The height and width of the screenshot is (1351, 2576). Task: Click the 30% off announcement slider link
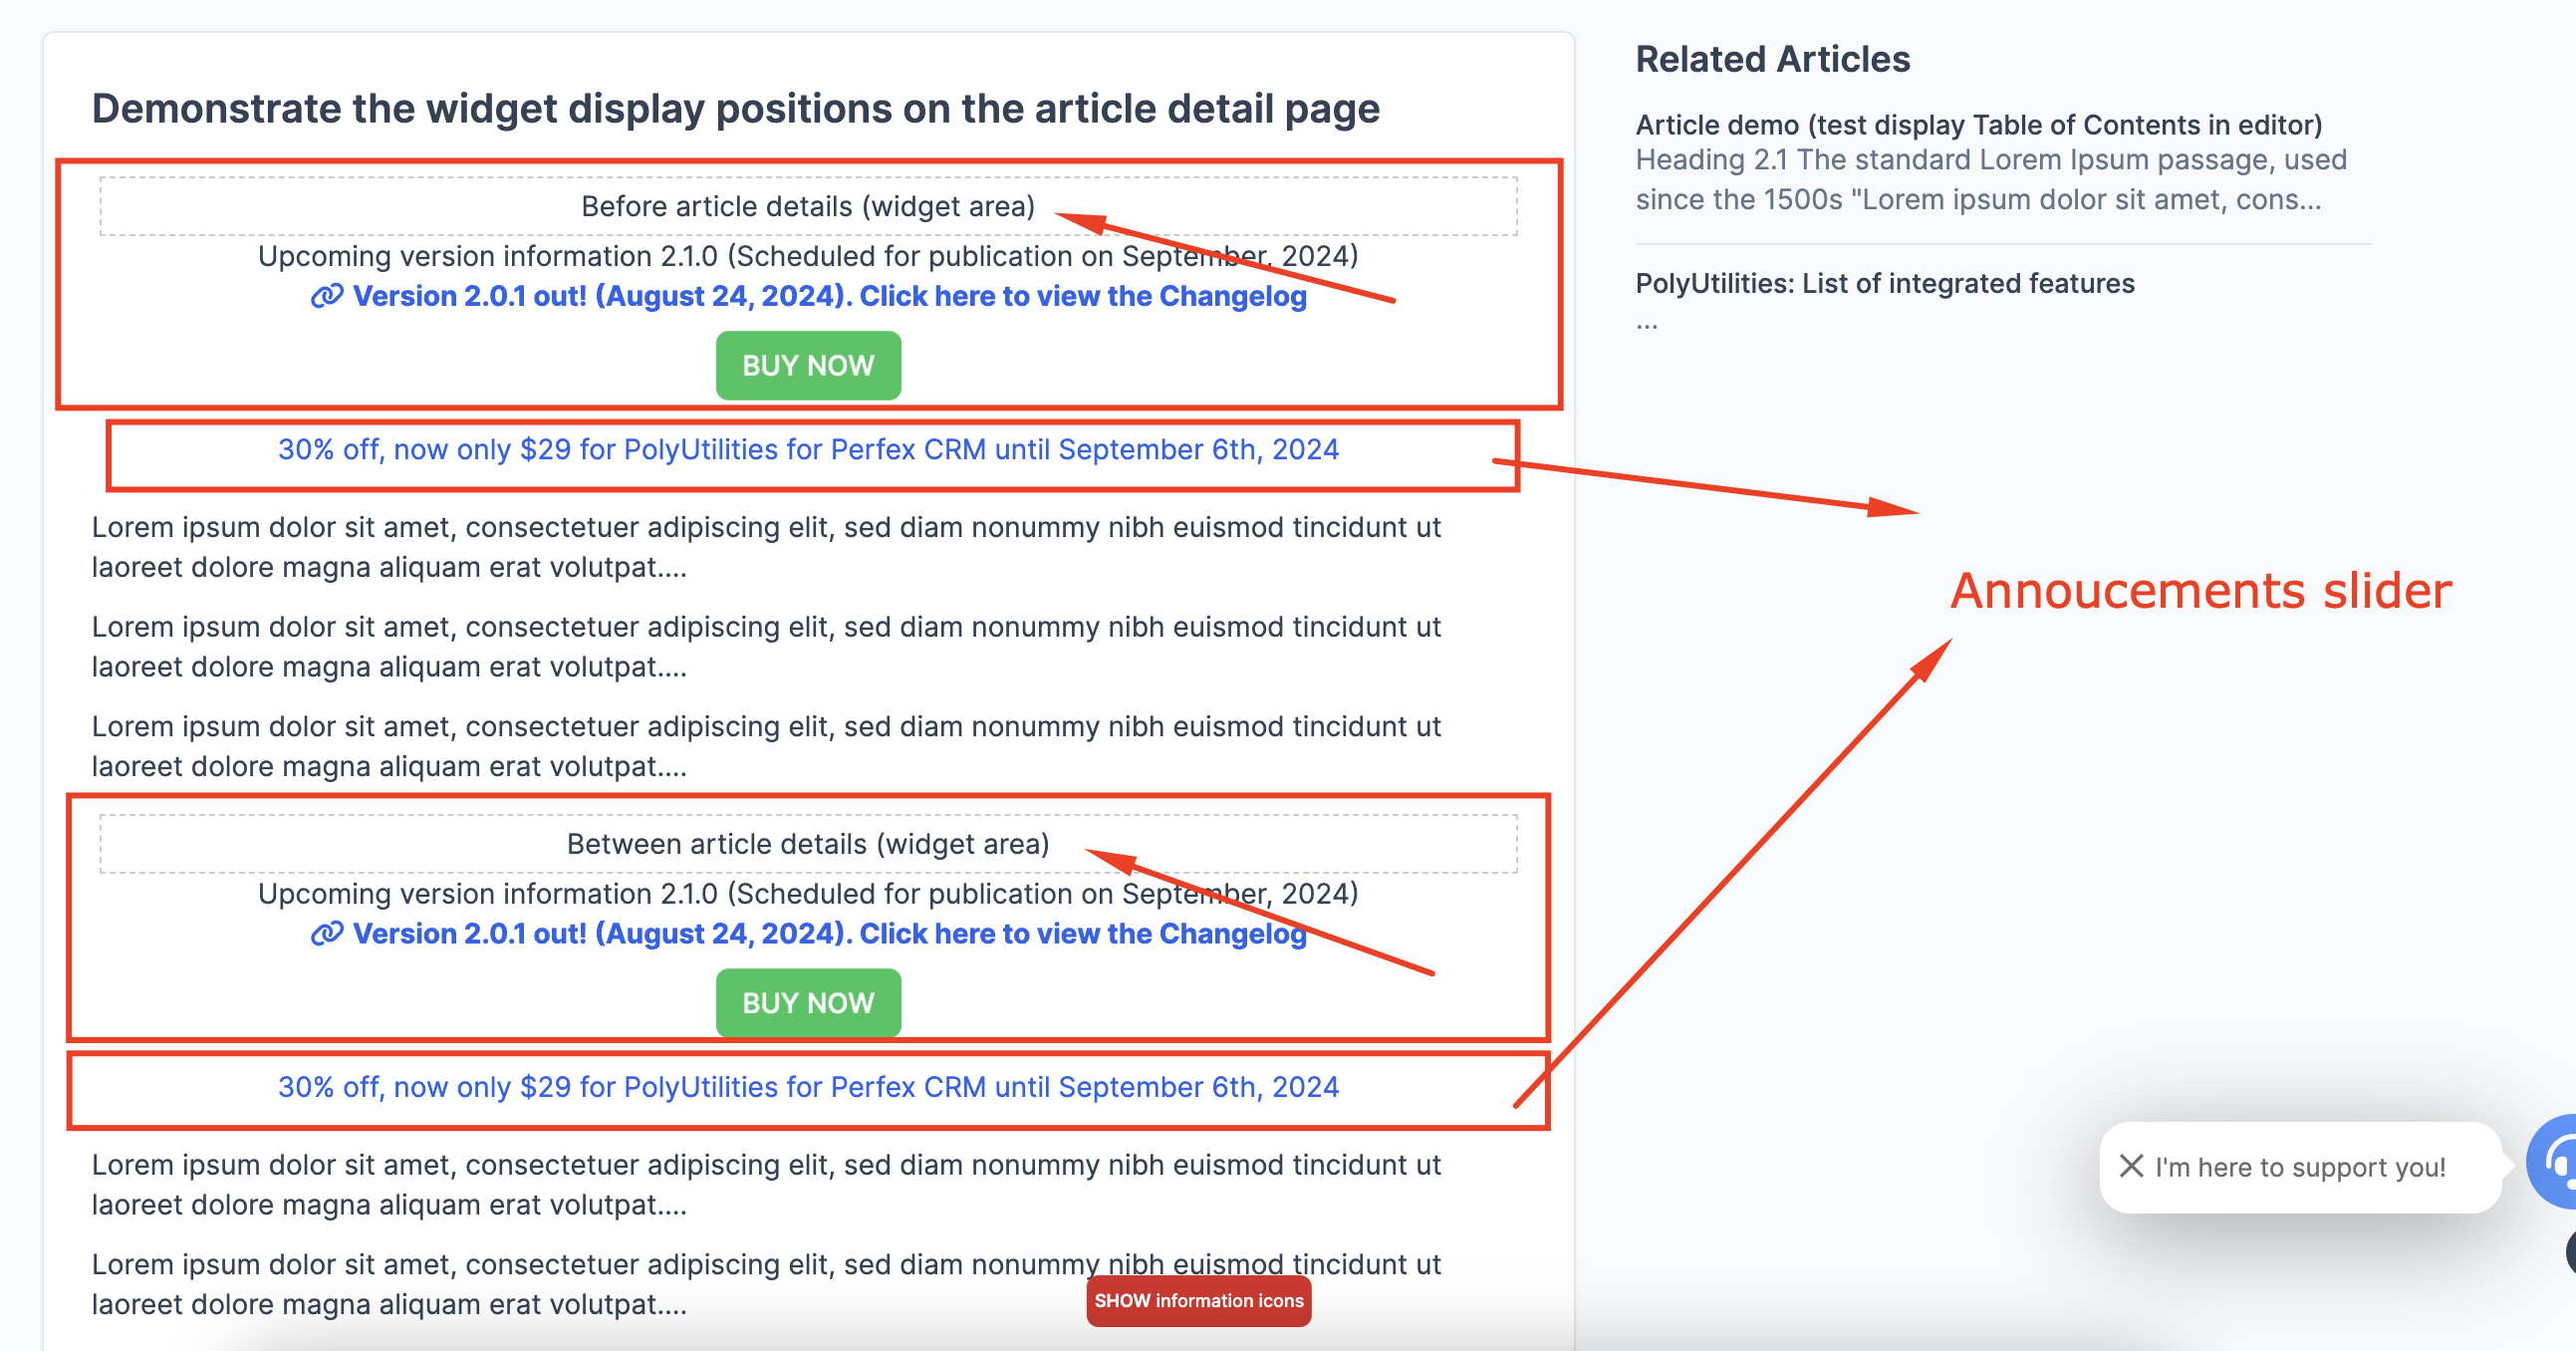coord(809,449)
